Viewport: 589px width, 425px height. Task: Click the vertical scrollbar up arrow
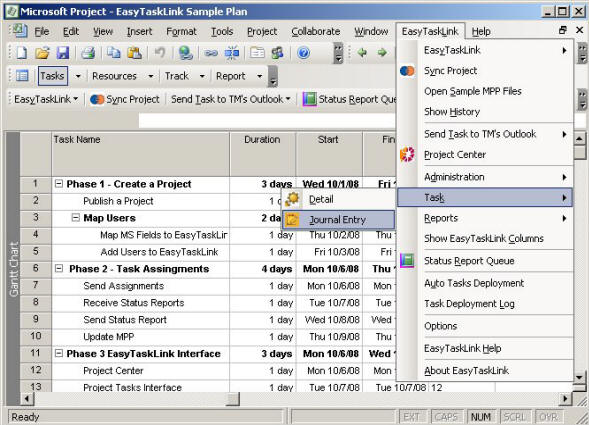(x=580, y=139)
